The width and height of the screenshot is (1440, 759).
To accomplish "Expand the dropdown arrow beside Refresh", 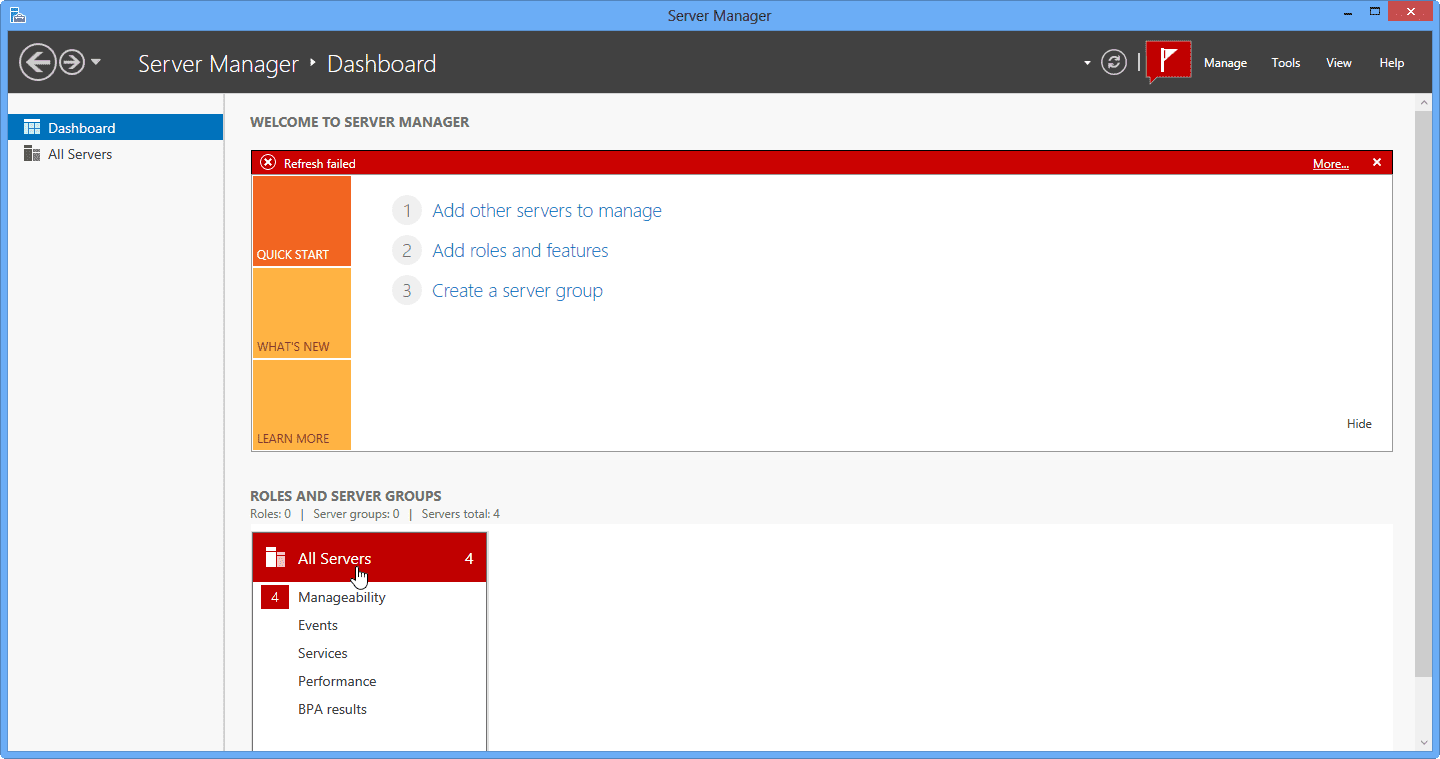I will pos(1087,63).
